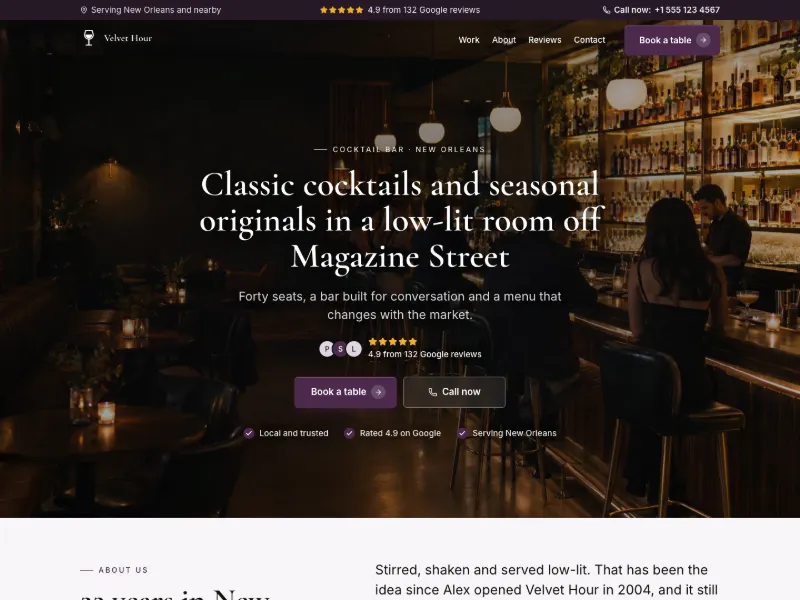Click the gold stars above hero review count
The image size is (800, 600).
pyautogui.click(x=393, y=342)
